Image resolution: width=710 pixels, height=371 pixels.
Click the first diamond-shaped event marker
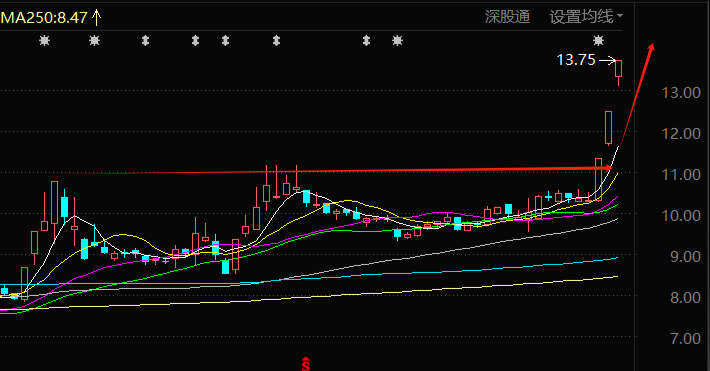pyautogui.click(x=145, y=41)
